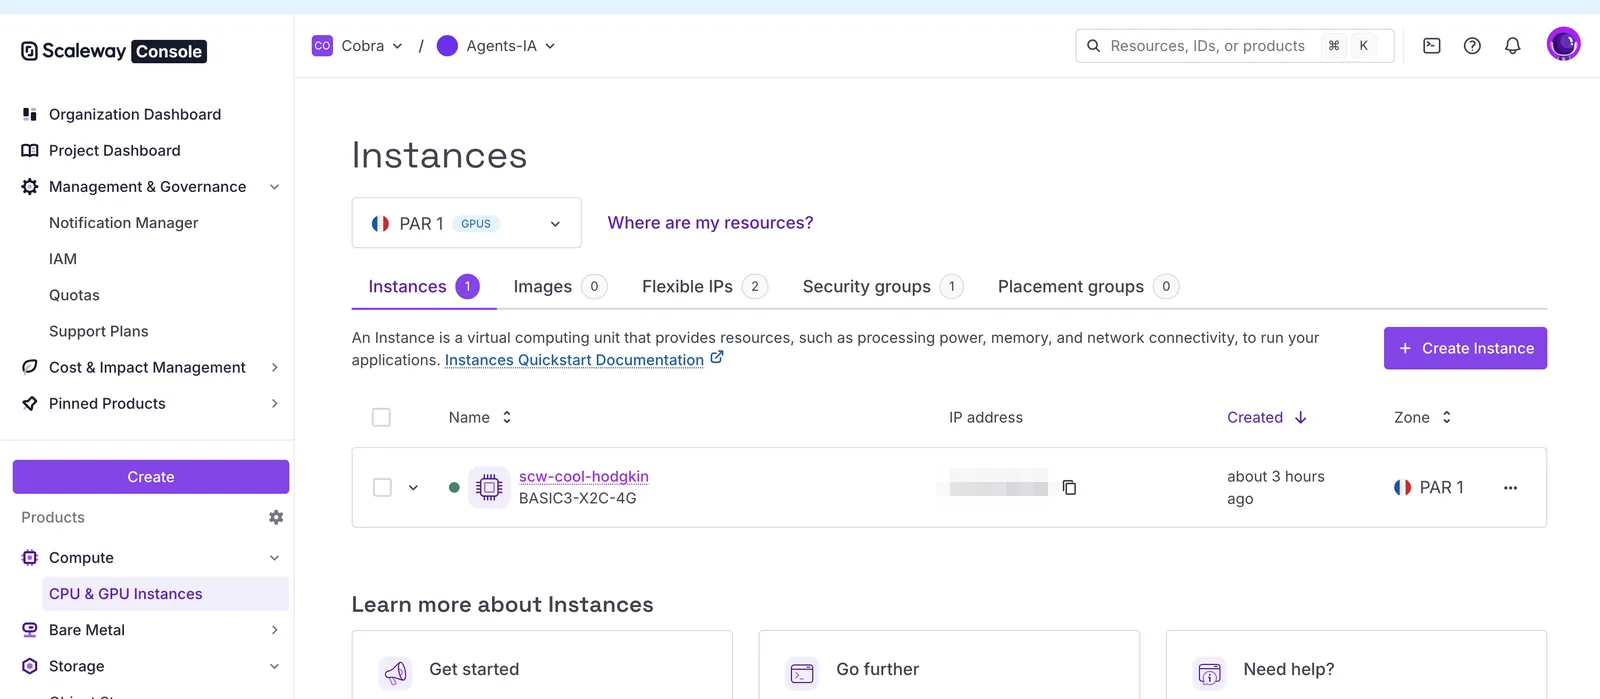Tick the checkbox for scw-cool-hodgkin
The height and width of the screenshot is (699, 1600).
click(382, 487)
